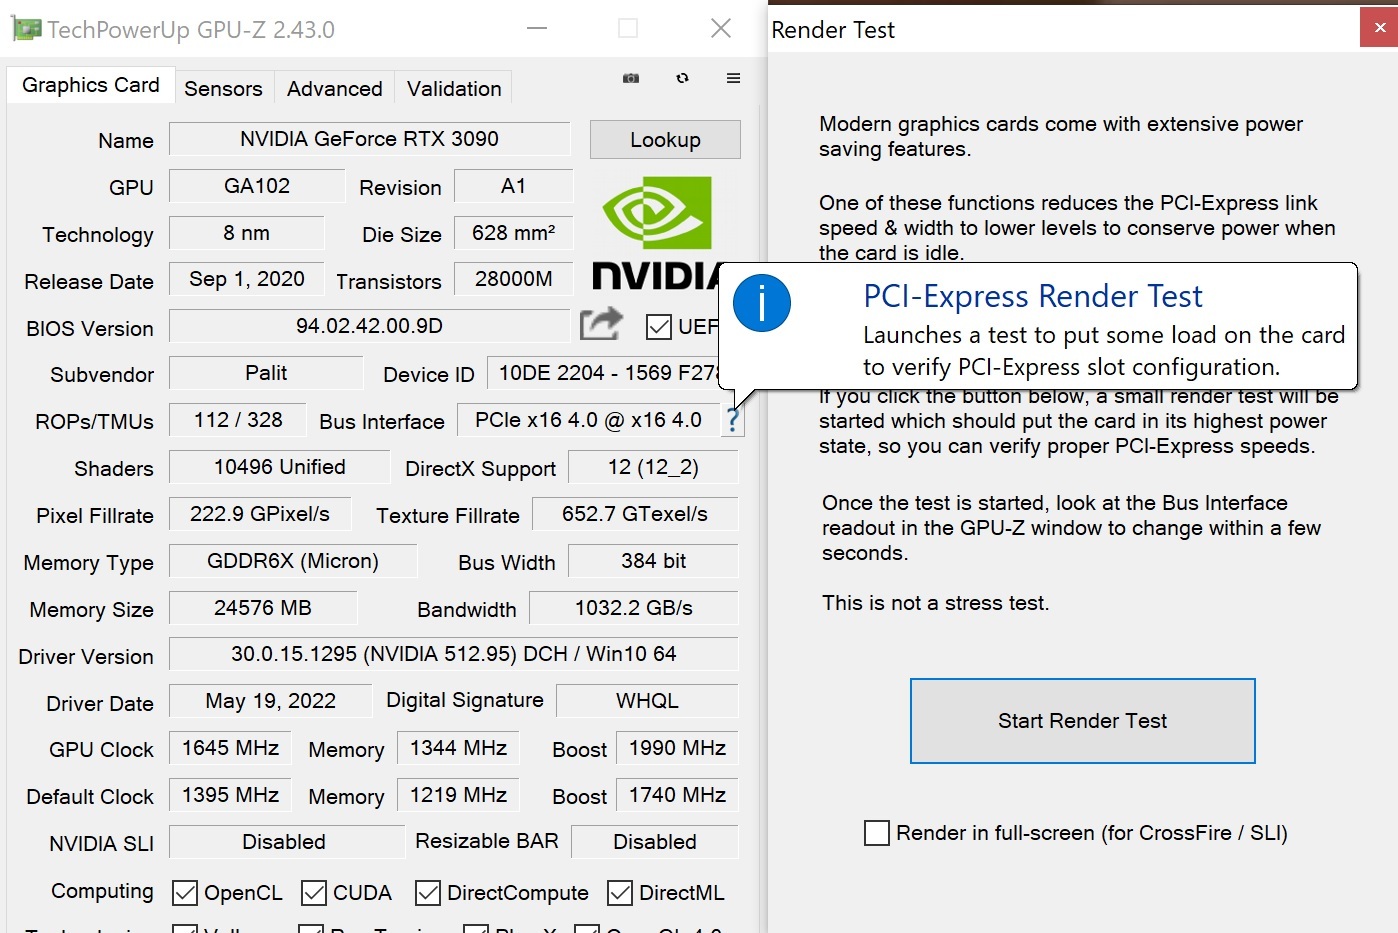Toggle the UEFI checkbox
Screen dimensions: 1398x933
[x=658, y=327]
